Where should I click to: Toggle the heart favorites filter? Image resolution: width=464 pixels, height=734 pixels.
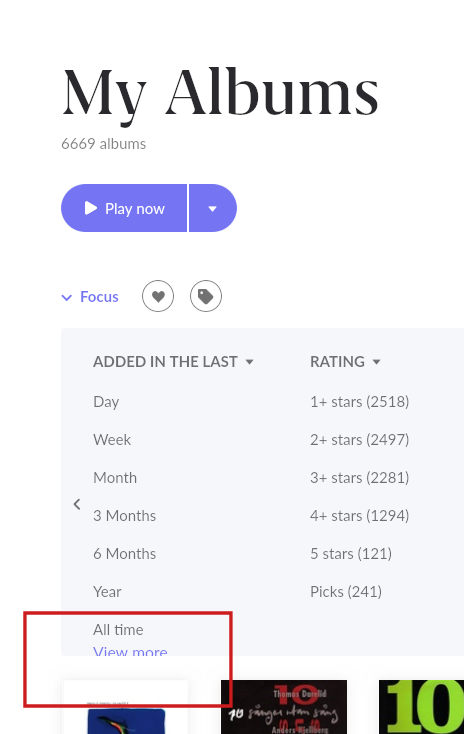158,296
